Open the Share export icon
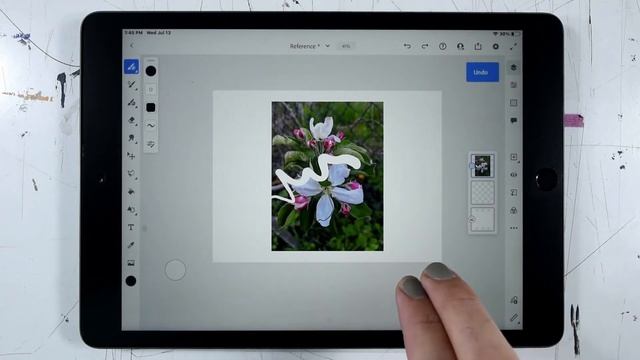This screenshot has width=640, height=360. pos(478,46)
